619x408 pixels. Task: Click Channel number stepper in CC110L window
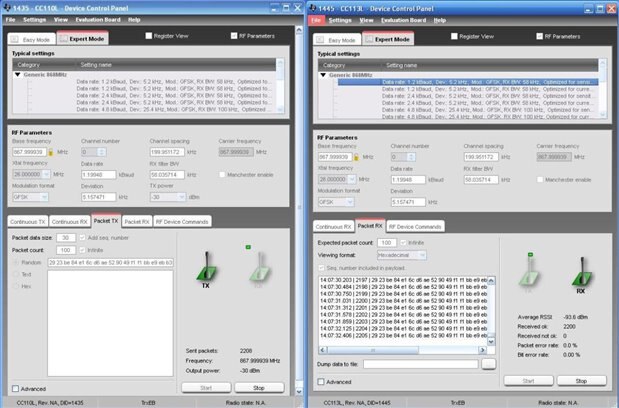(x=102, y=152)
